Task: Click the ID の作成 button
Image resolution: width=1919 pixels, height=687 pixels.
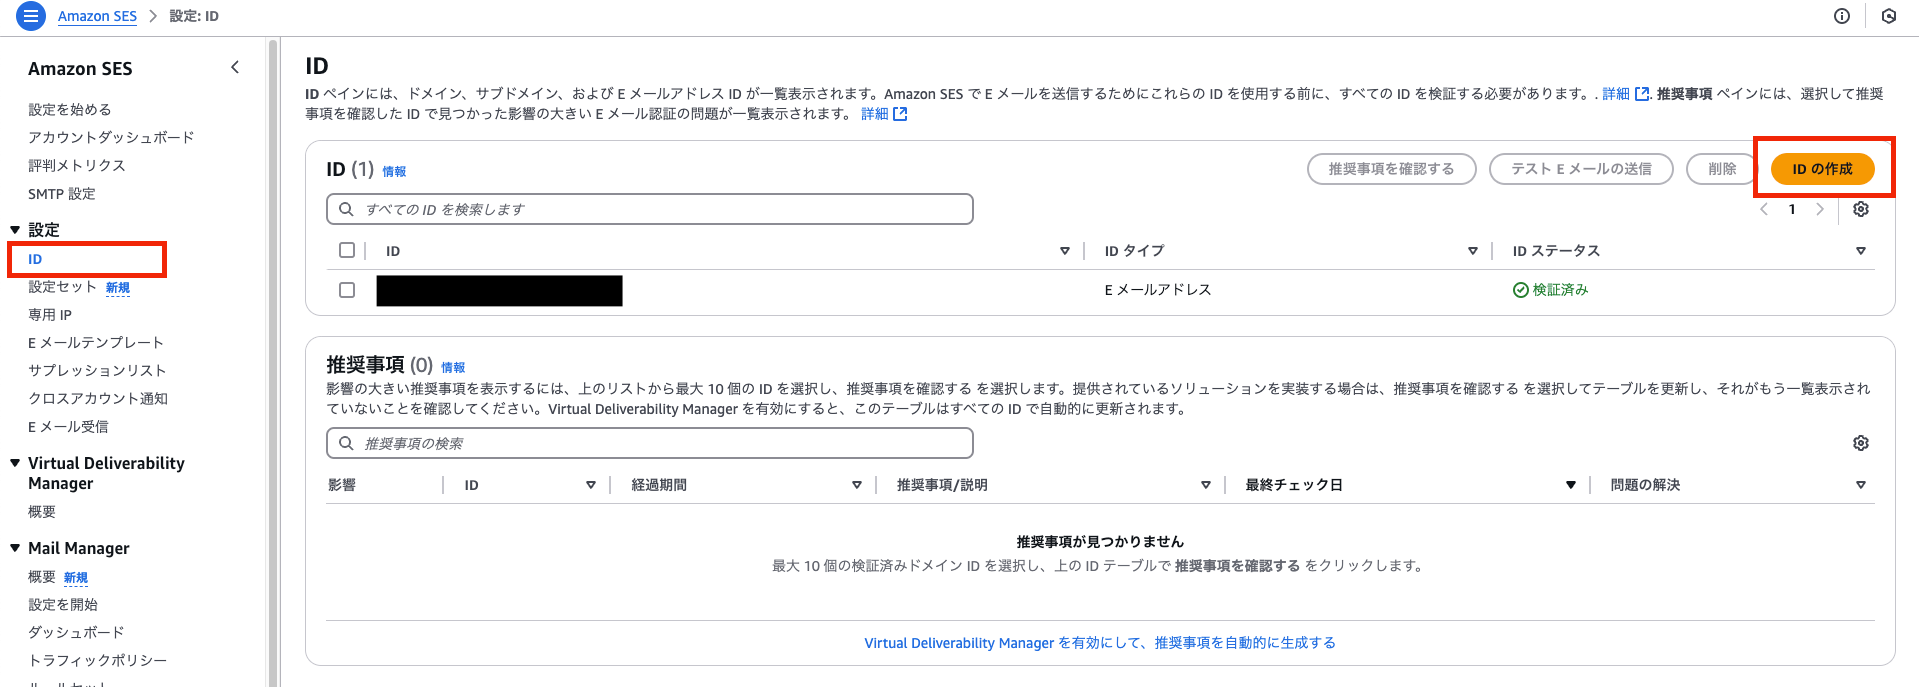Action: (x=1821, y=169)
